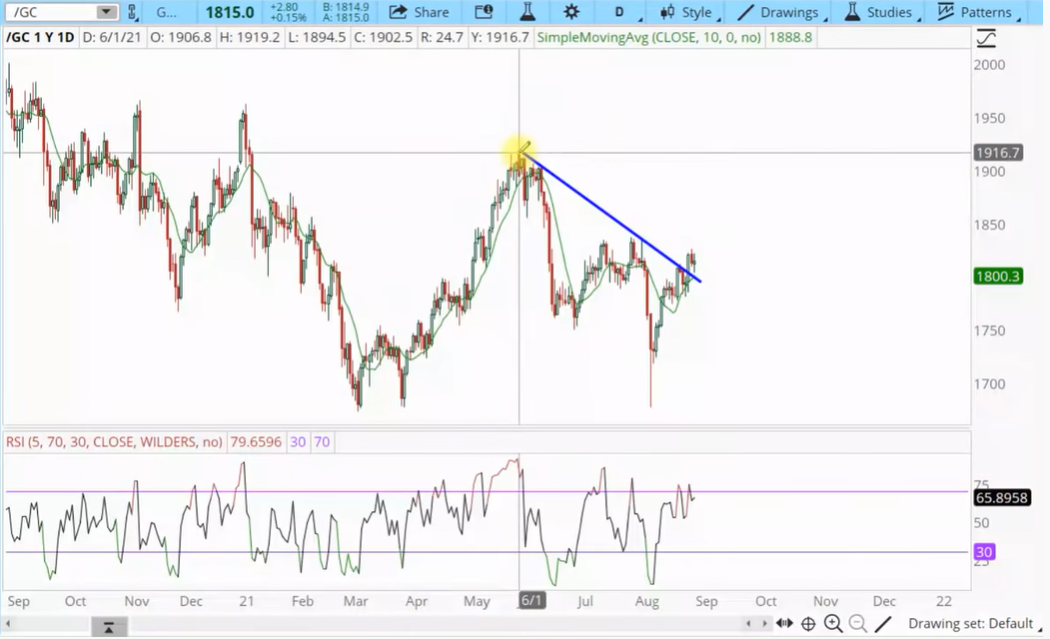
Task: Click the Analyze beaker icon in the toolbar
Action: 528,12
